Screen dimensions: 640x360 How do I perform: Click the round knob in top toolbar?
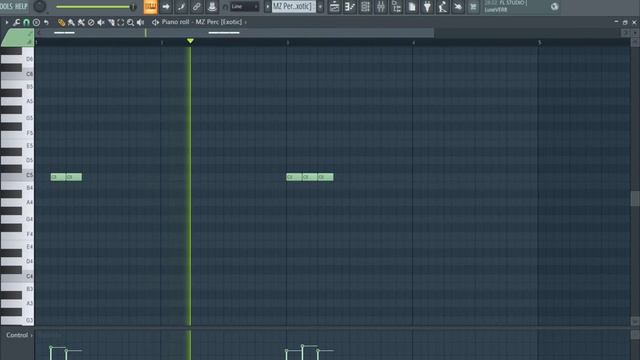[x=40, y=7]
